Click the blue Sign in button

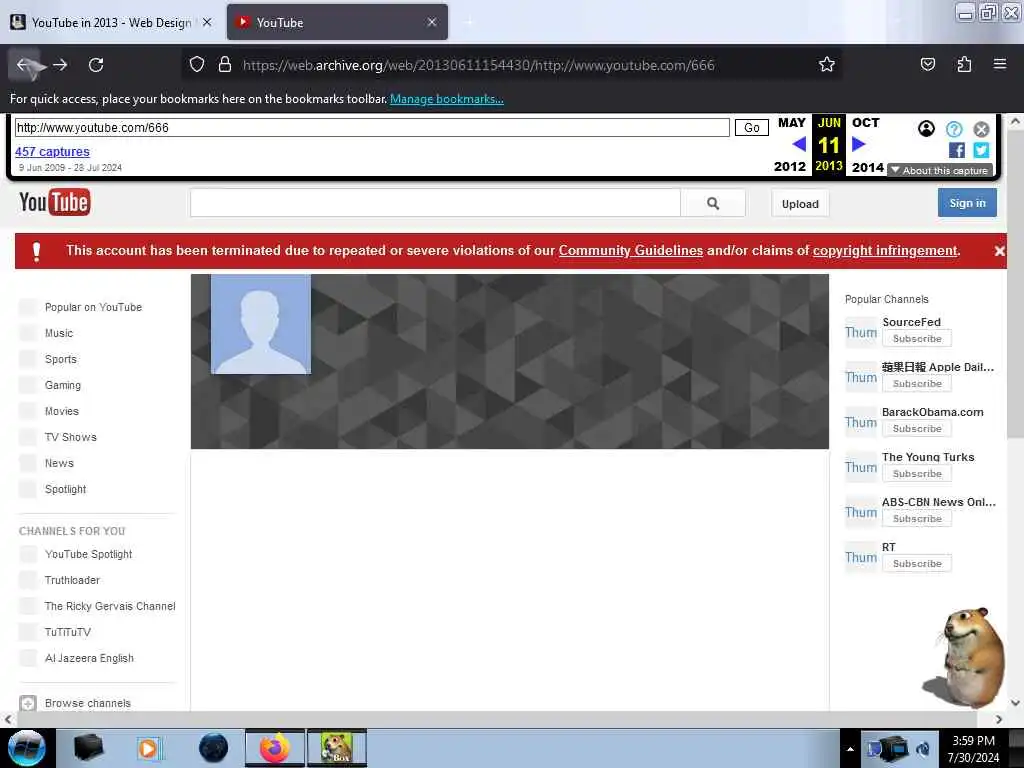[967, 203]
